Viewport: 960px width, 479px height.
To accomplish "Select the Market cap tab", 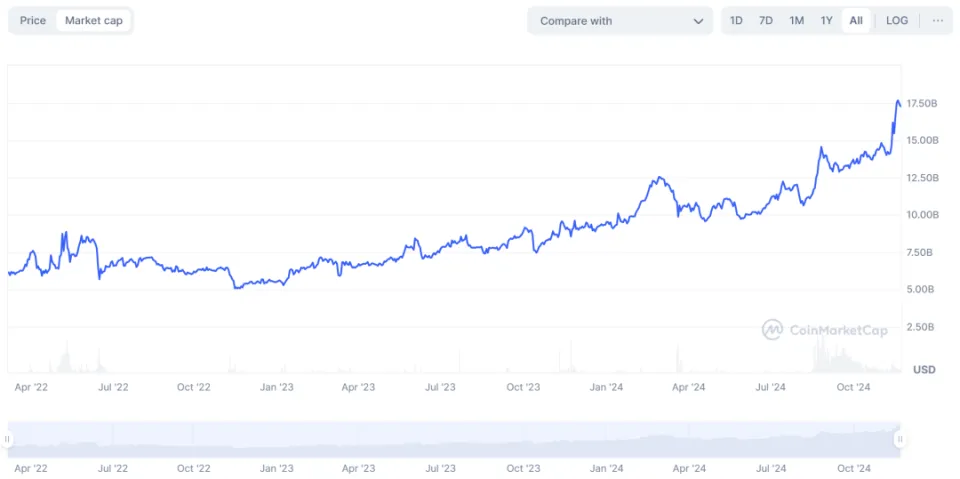I will (x=93, y=21).
